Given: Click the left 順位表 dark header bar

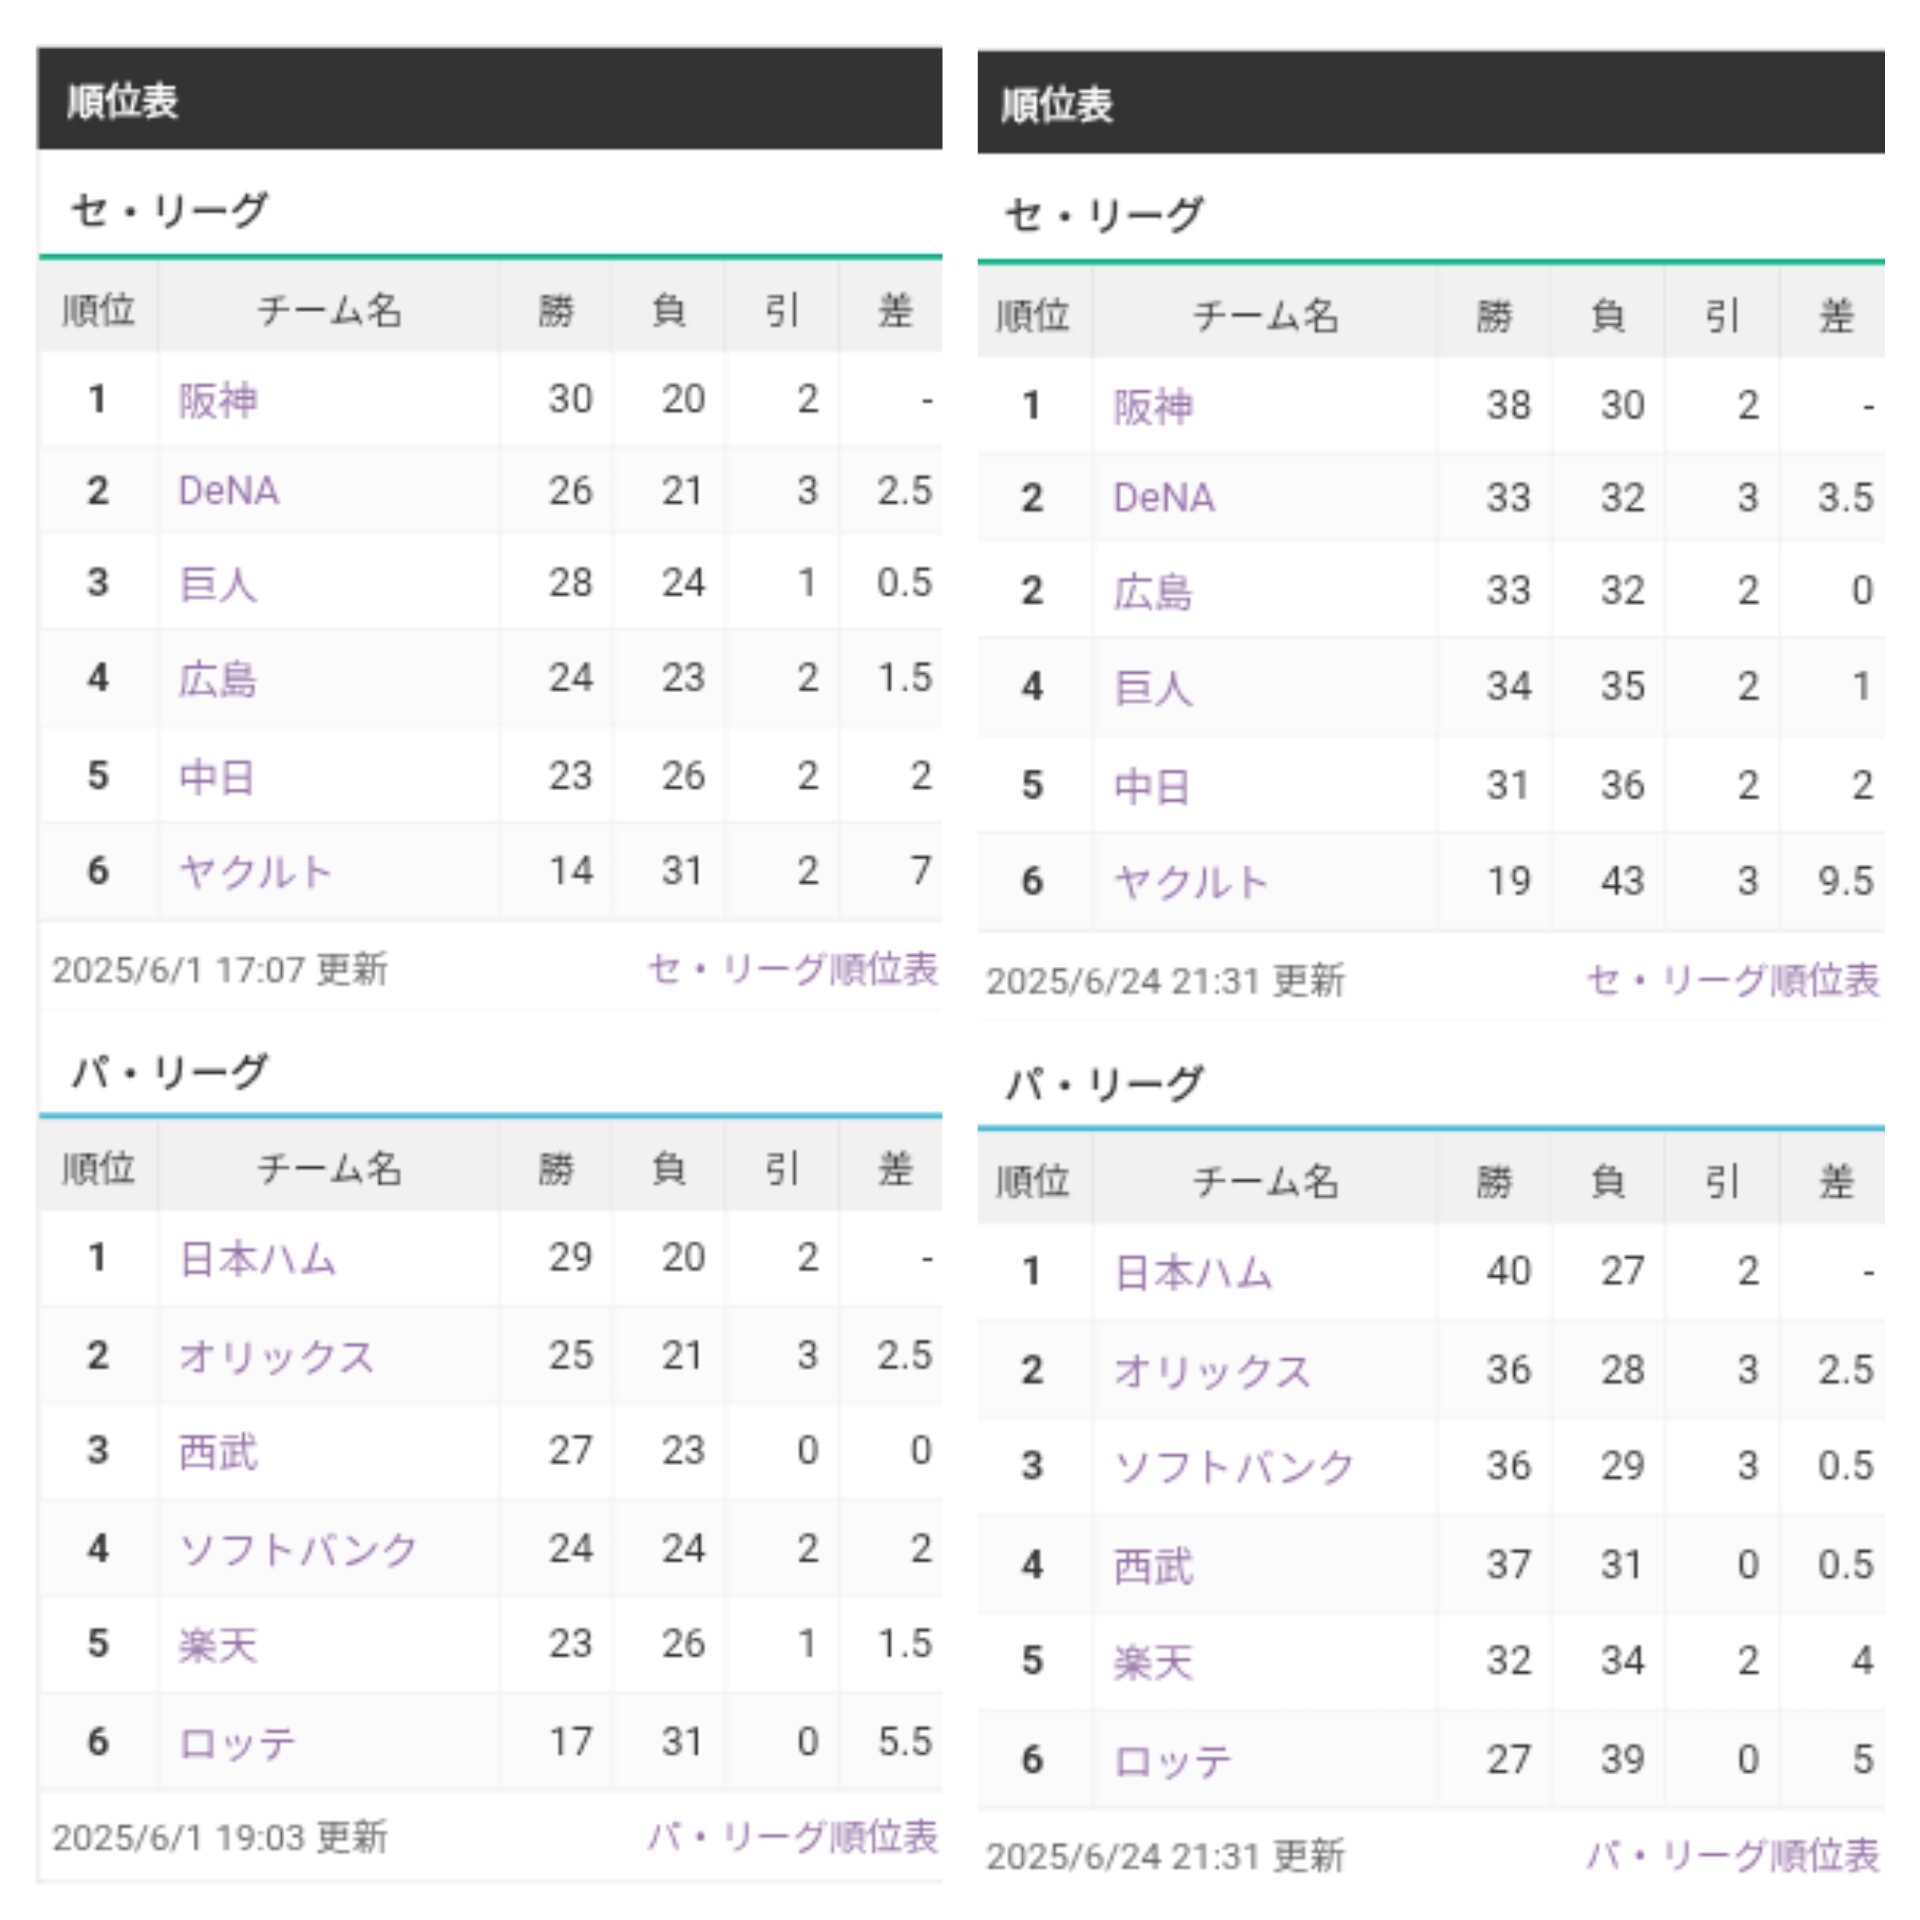Looking at the screenshot, I should coord(490,100).
